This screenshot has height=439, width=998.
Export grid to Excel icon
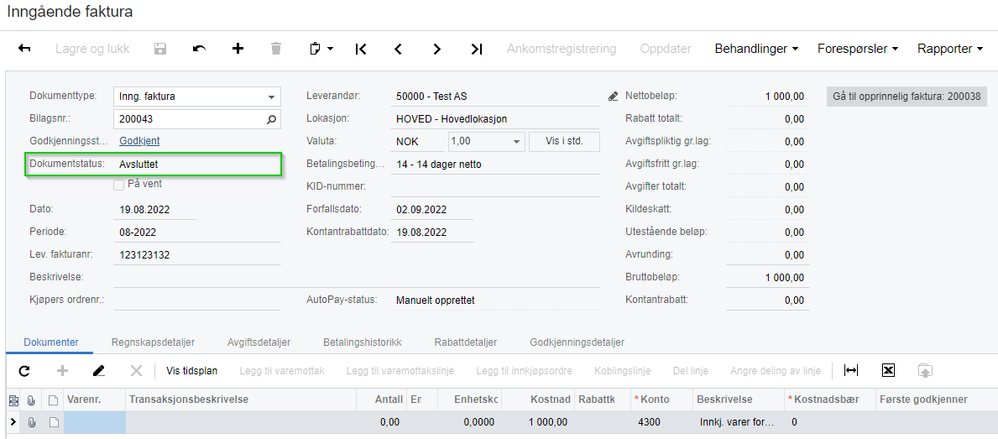coord(889,370)
